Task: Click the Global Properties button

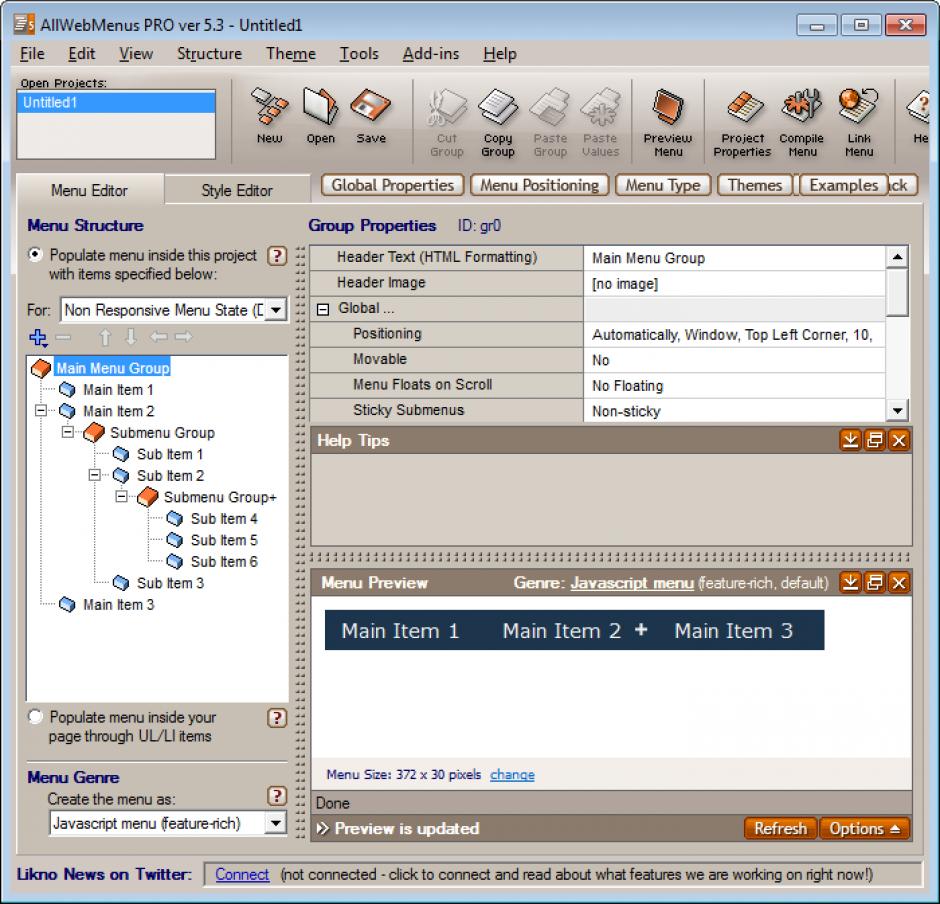Action: [x=393, y=185]
